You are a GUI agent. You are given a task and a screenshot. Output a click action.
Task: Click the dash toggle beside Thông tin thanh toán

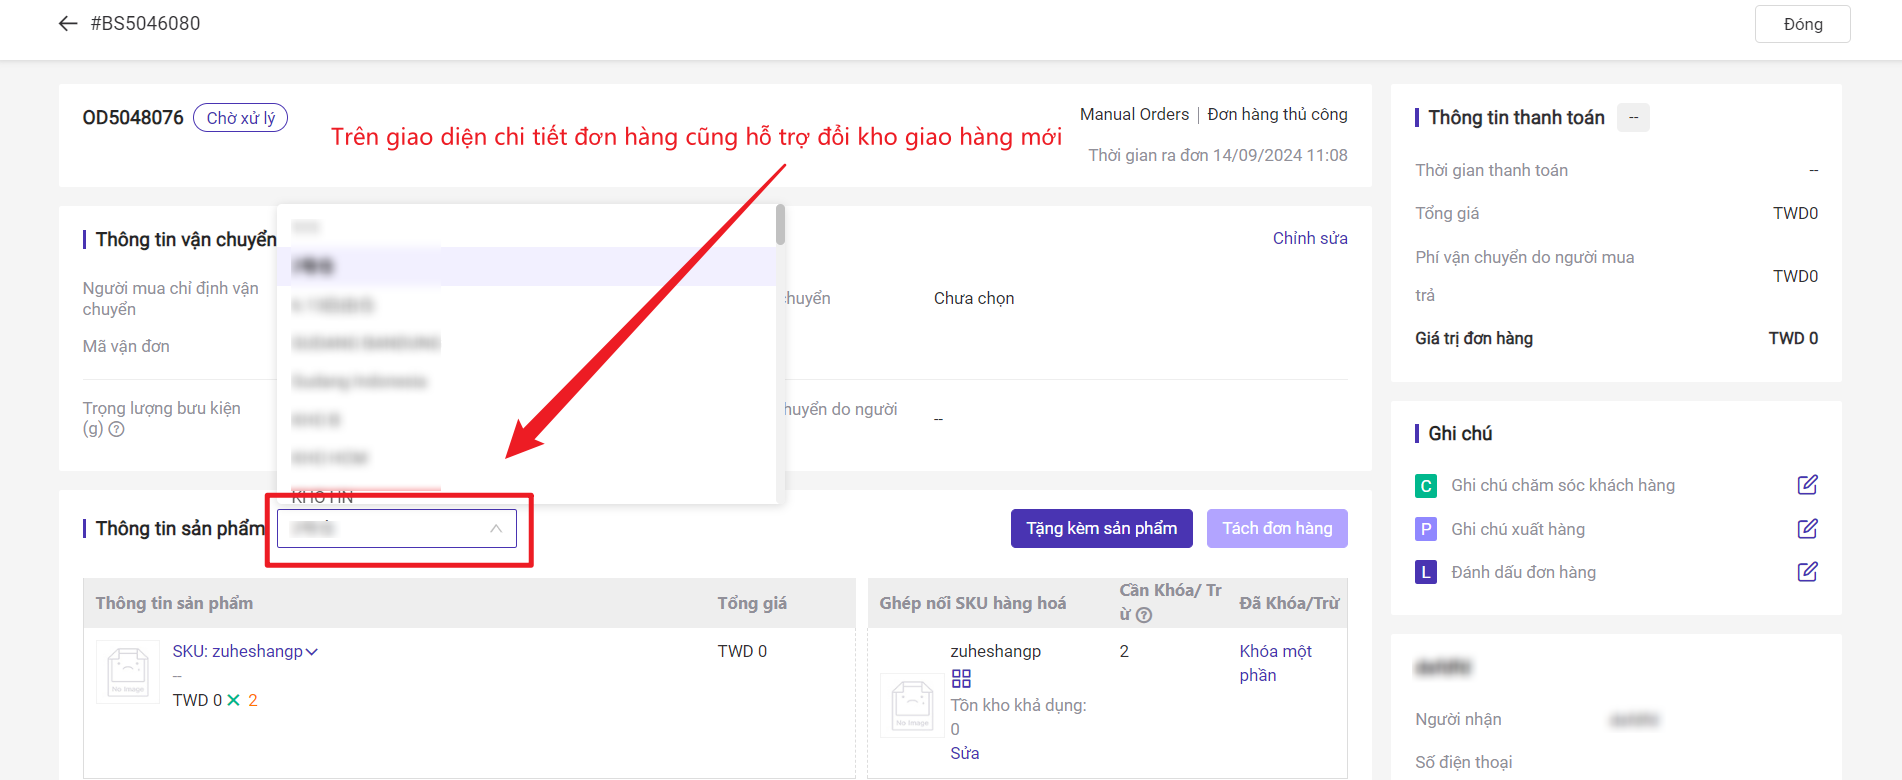(1633, 118)
